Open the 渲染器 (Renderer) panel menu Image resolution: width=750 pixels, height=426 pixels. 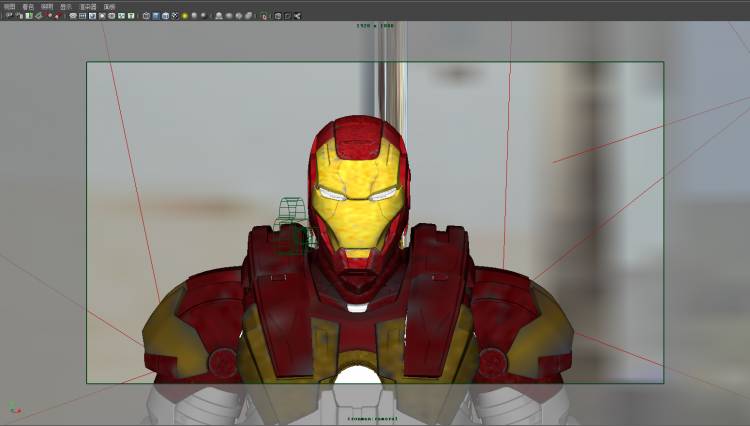(x=88, y=7)
